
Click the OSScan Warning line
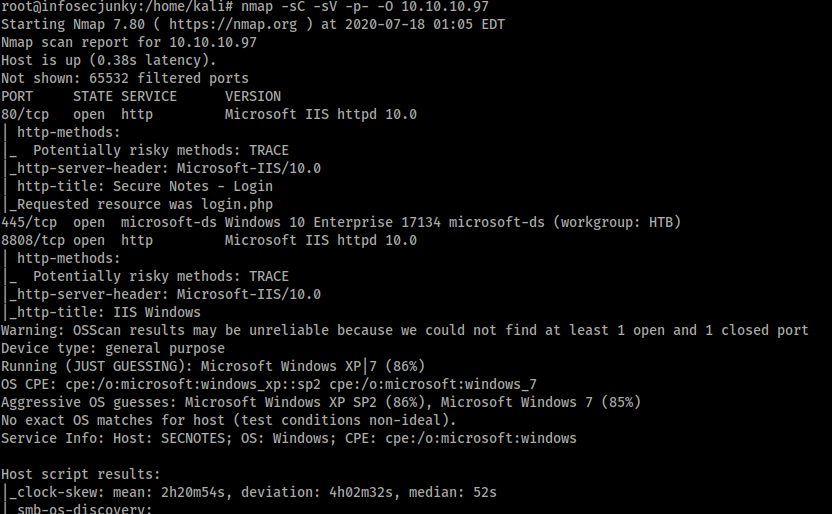(x=405, y=330)
